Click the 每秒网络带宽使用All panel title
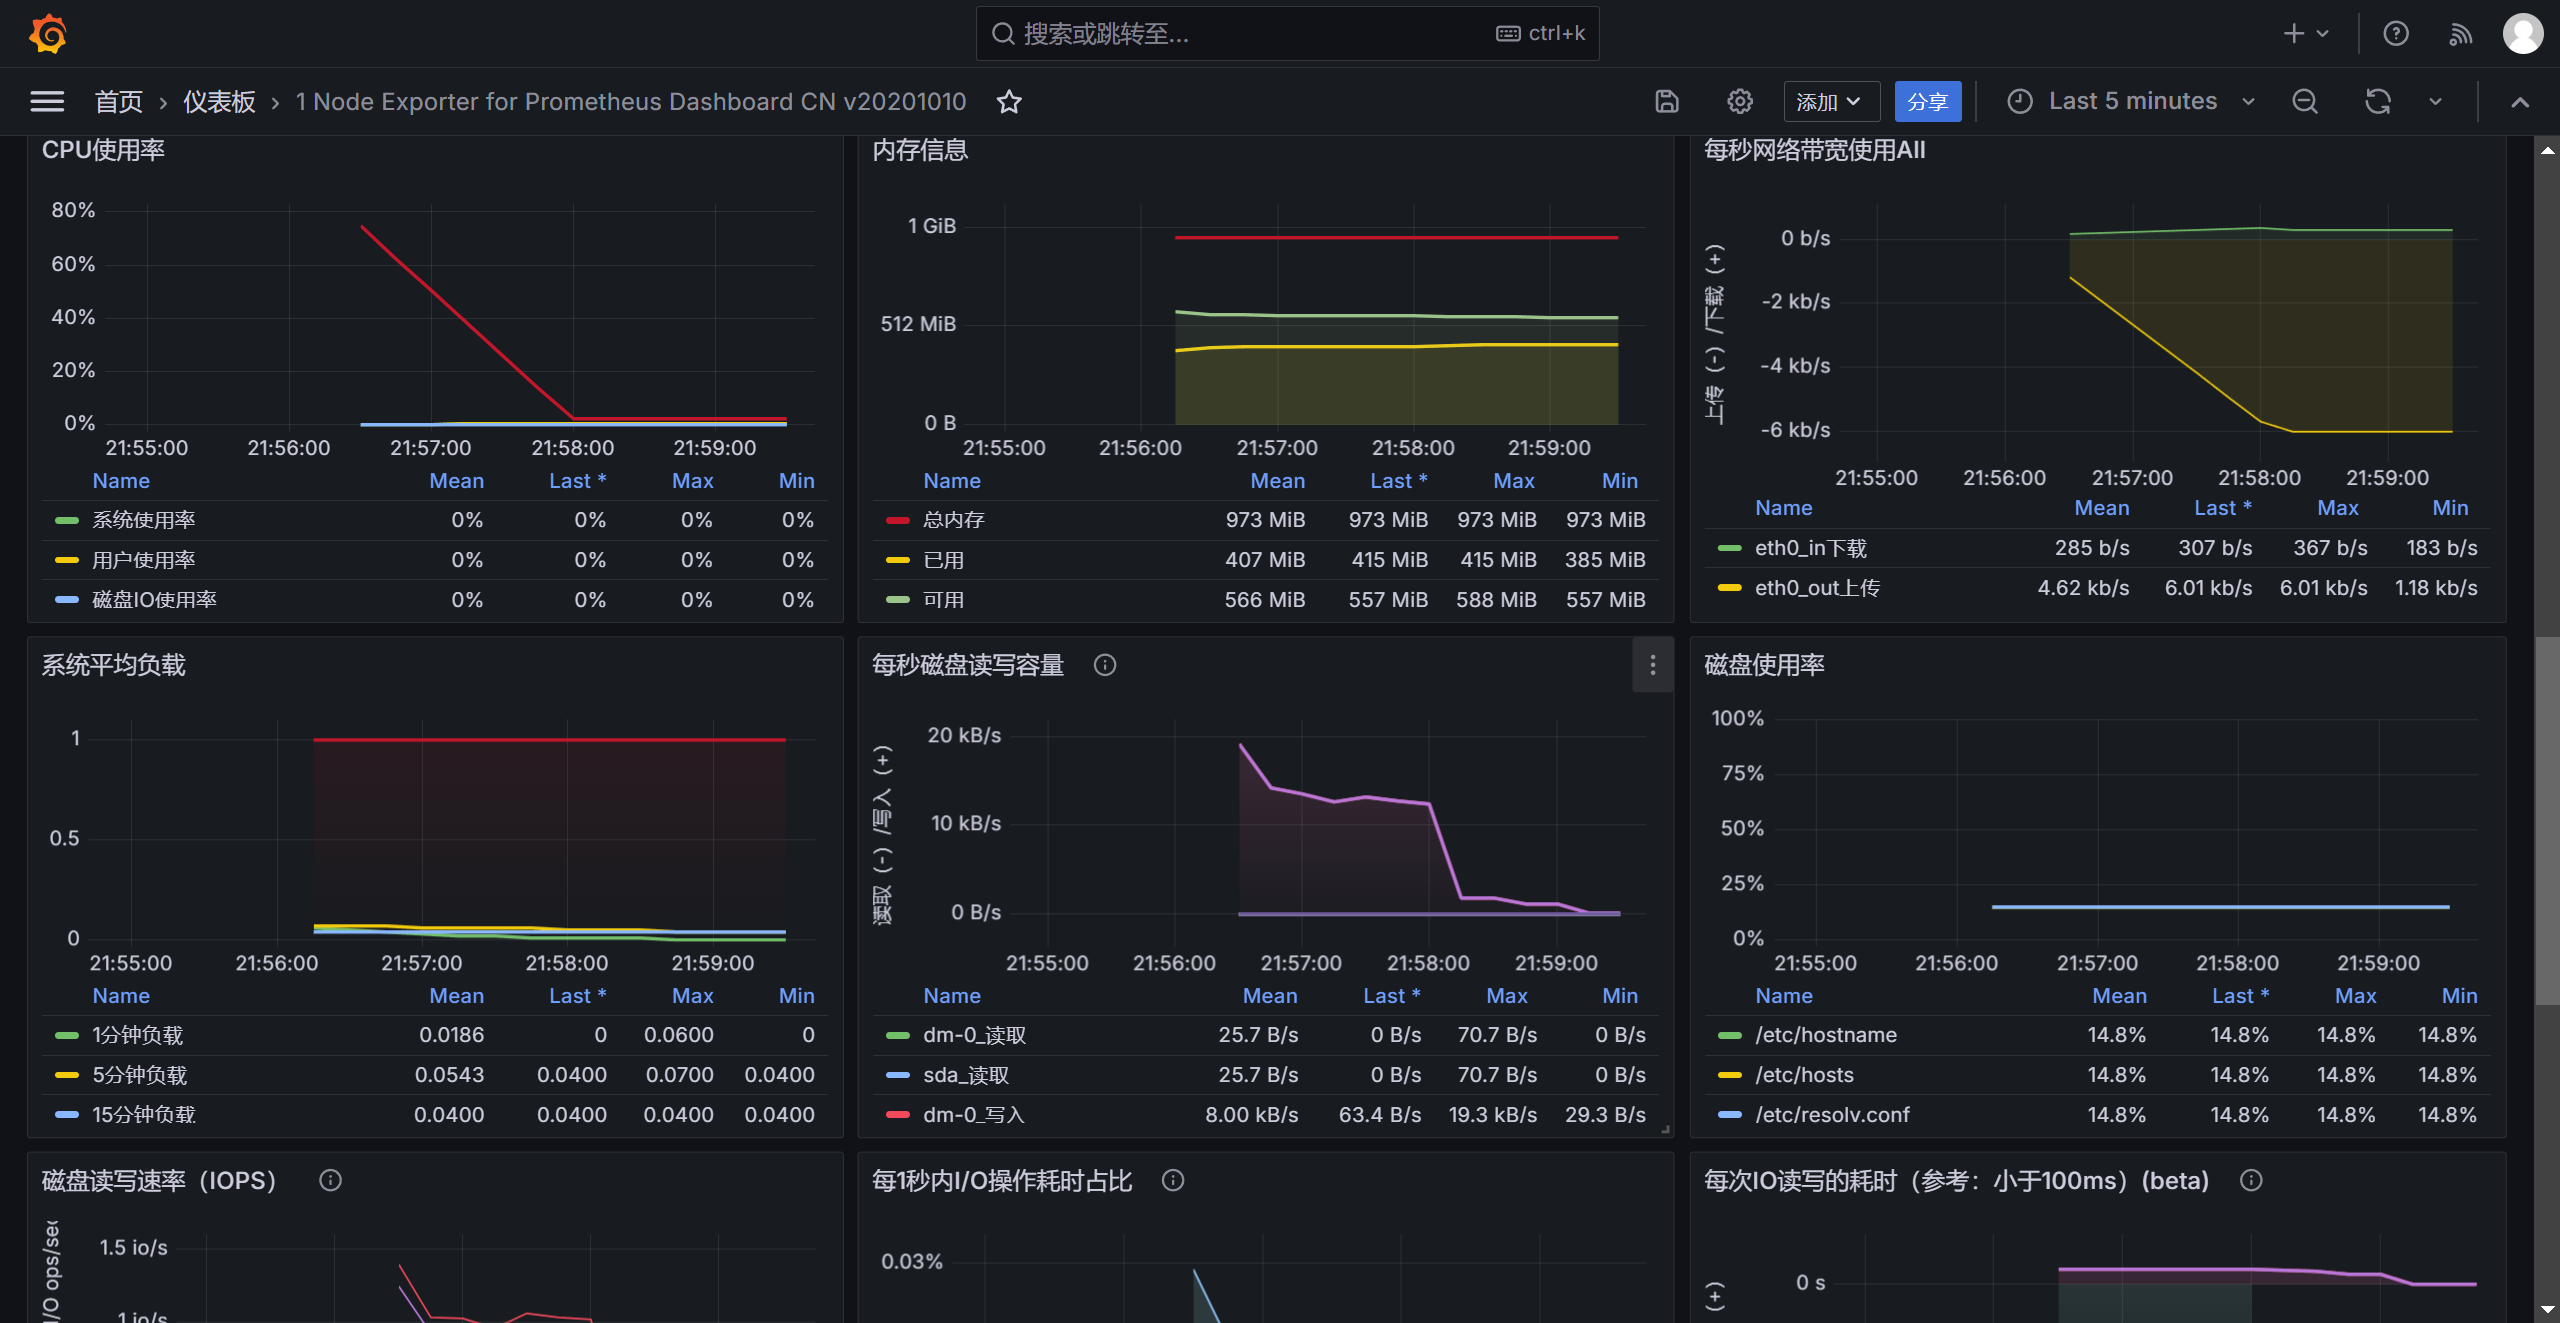 tap(1814, 150)
